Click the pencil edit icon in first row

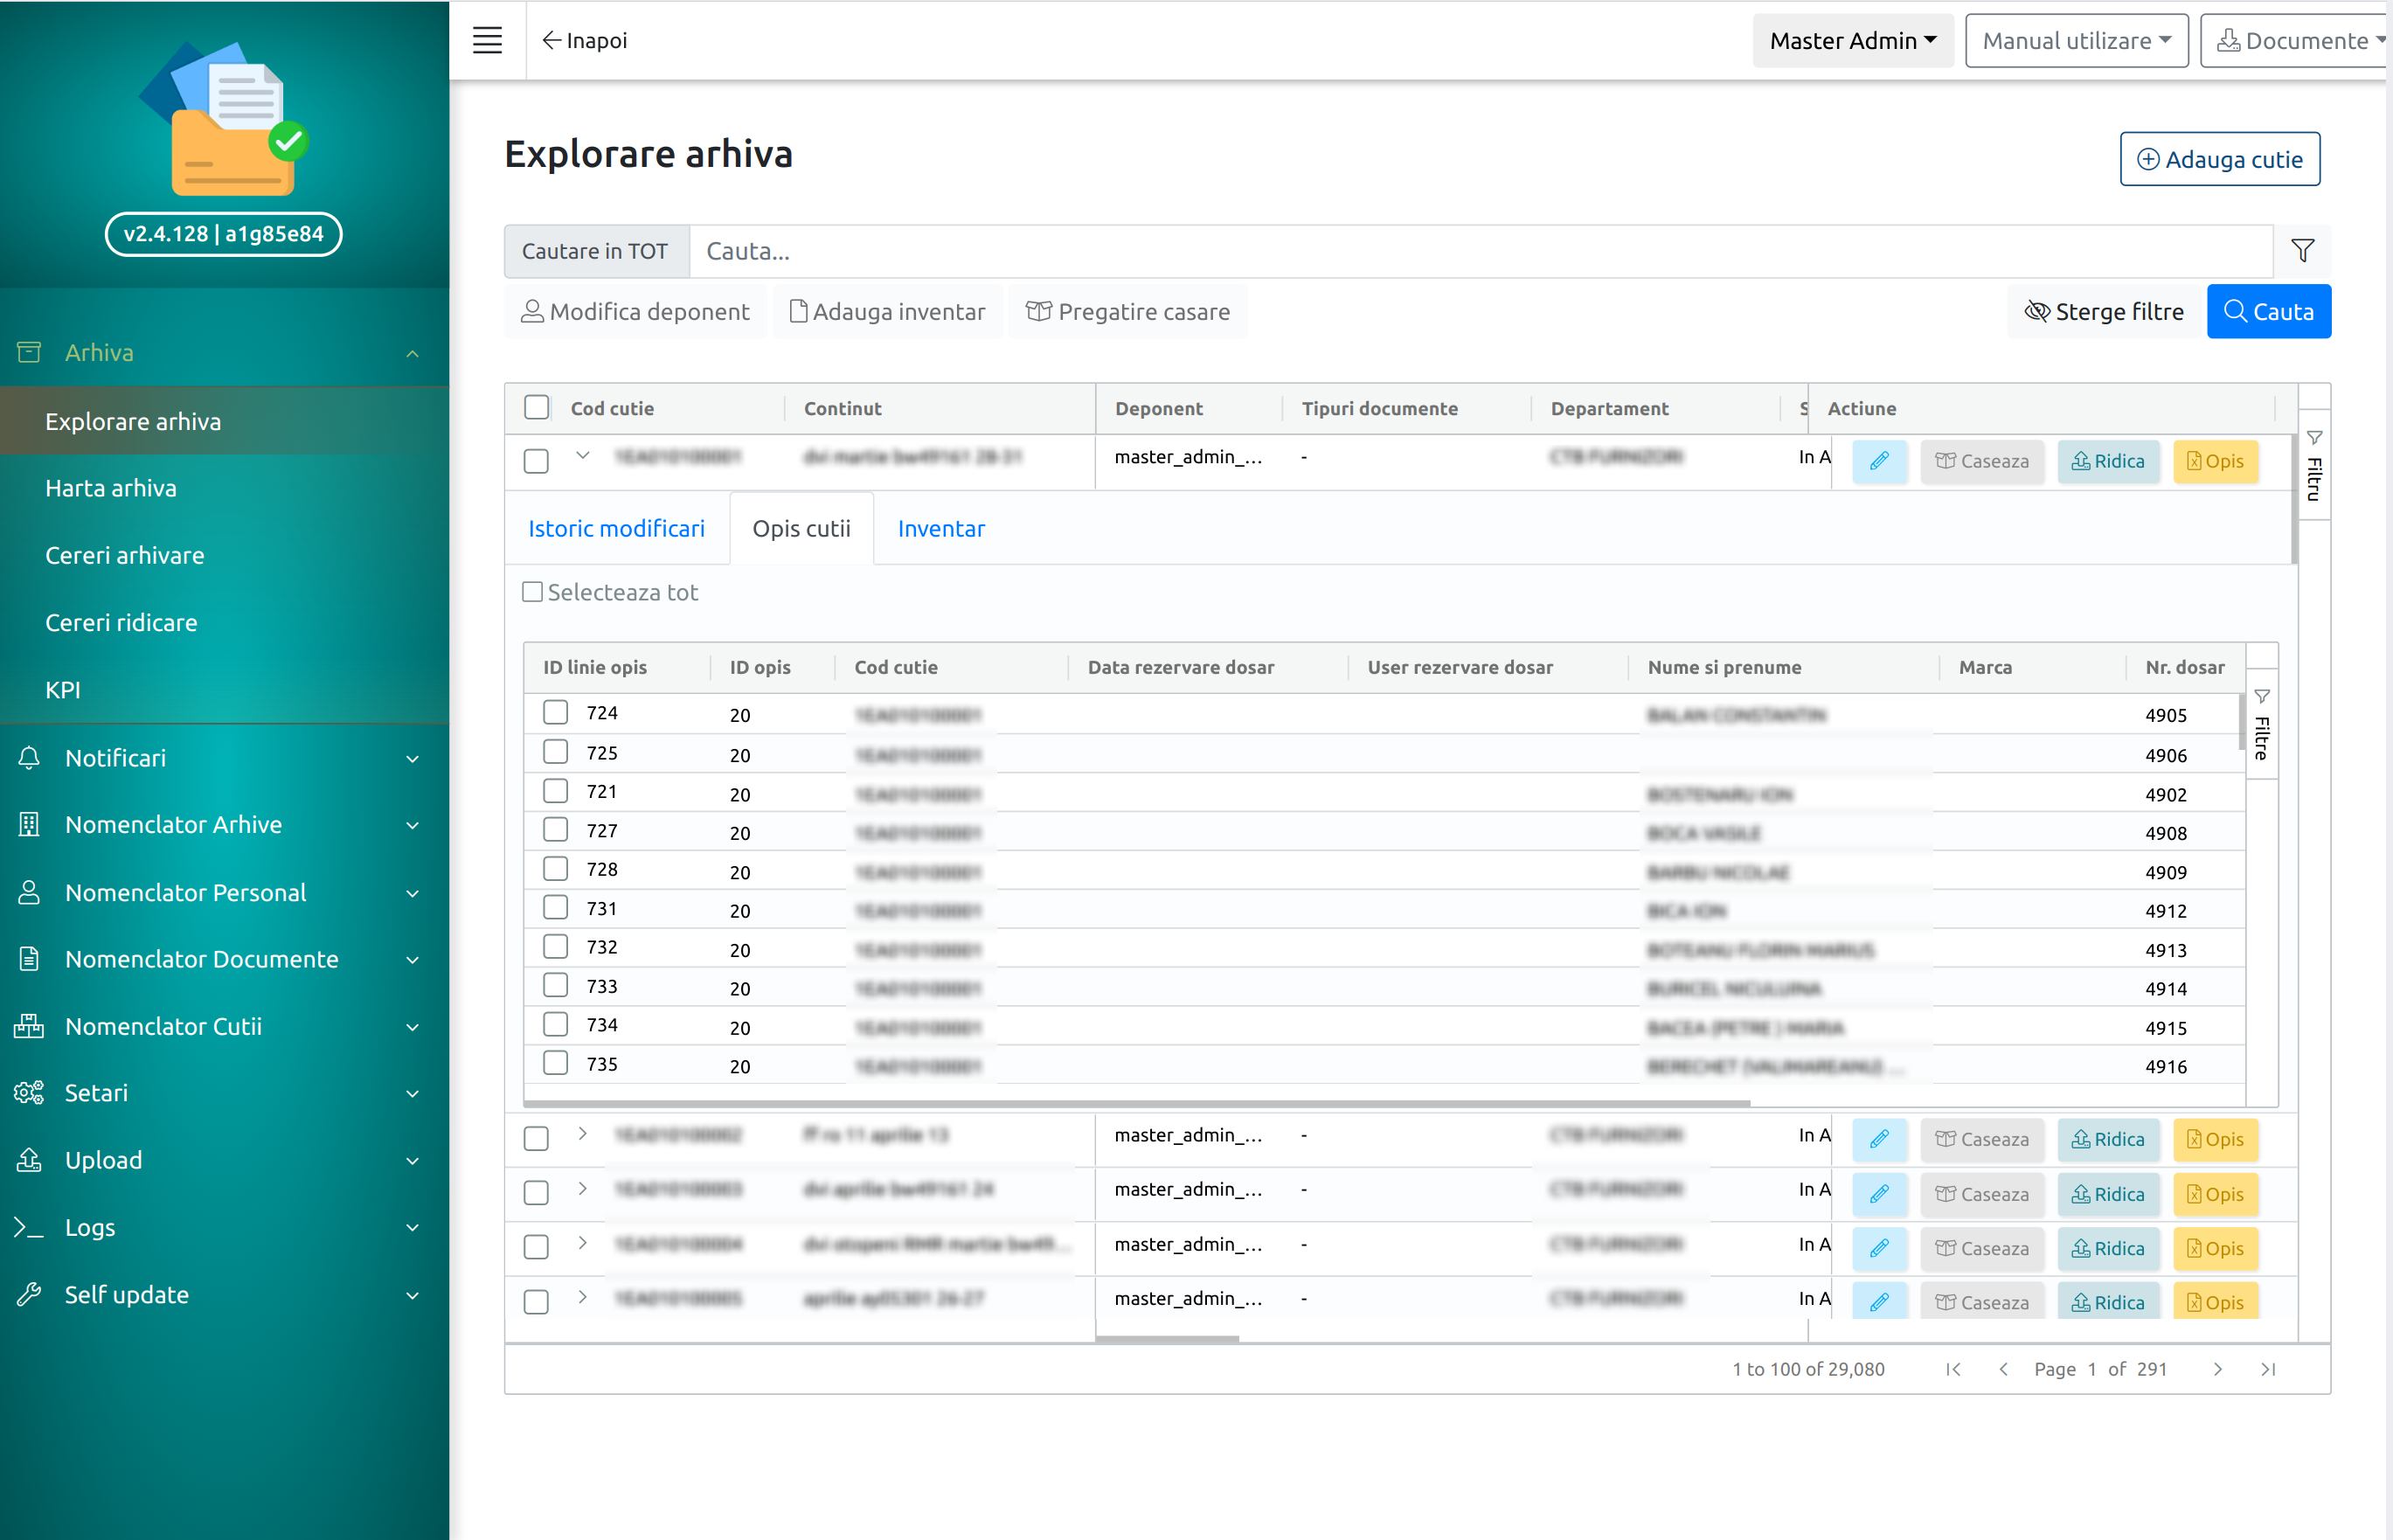coord(1879,461)
